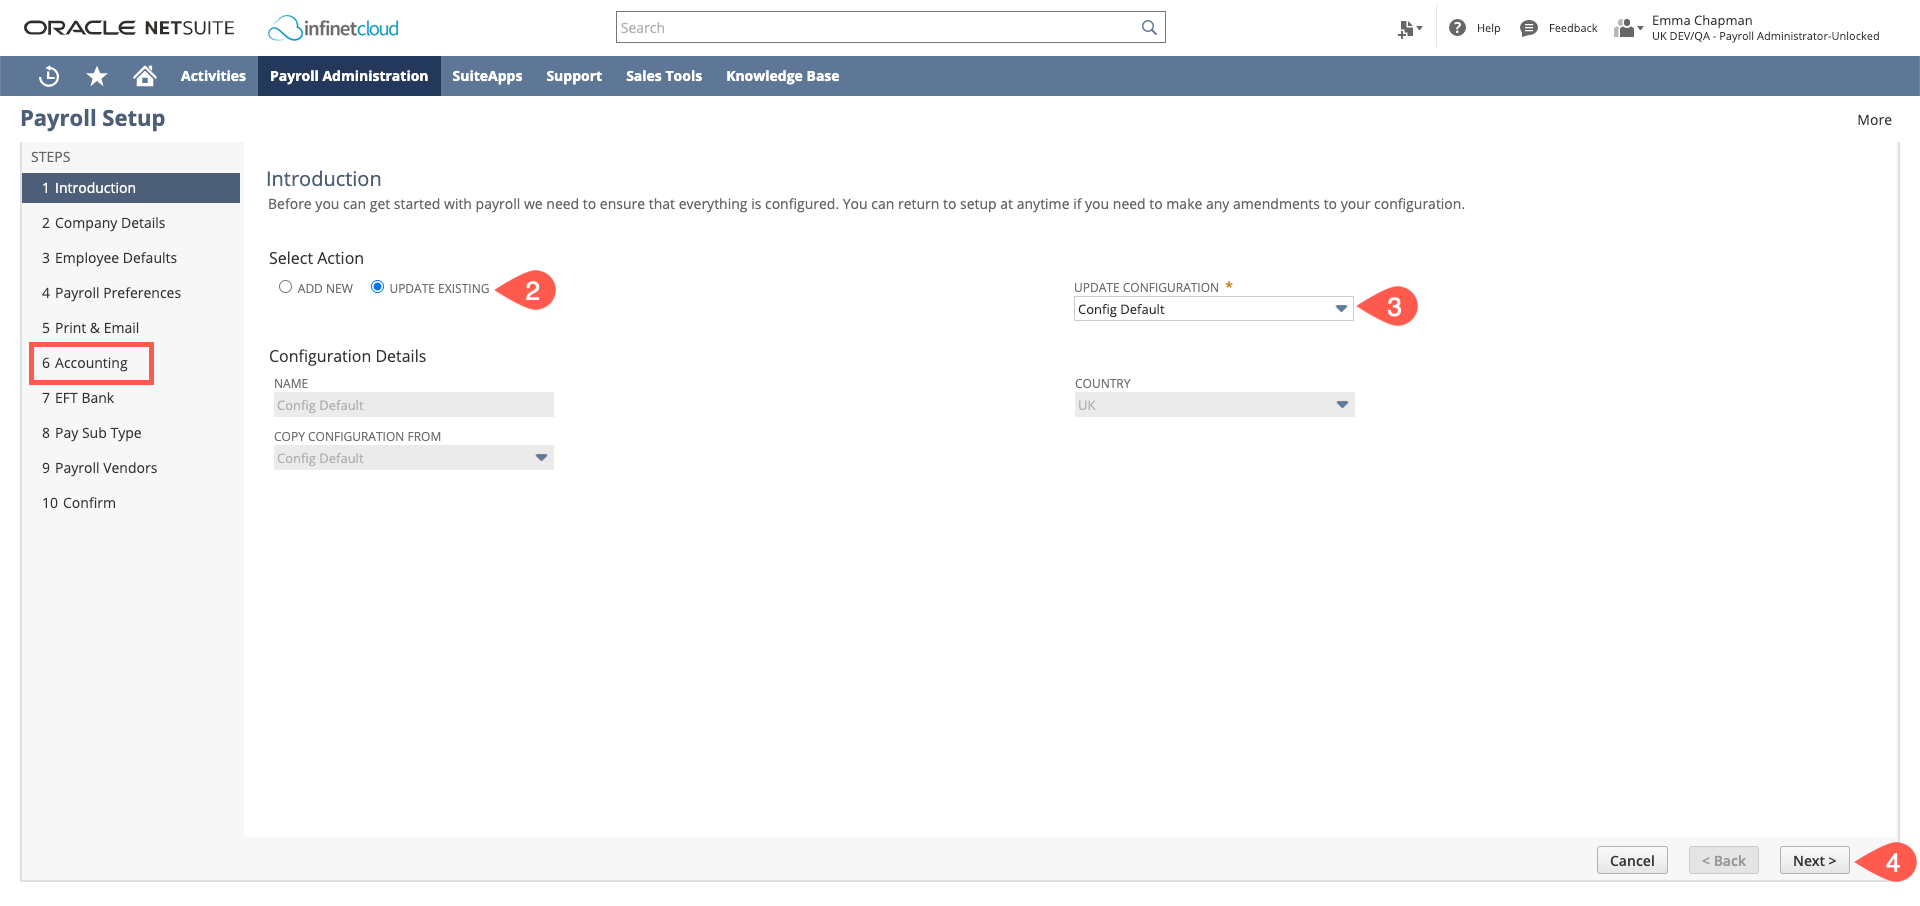
Task: Click the Home icon in navigation bar
Action: tap(145, 76)
